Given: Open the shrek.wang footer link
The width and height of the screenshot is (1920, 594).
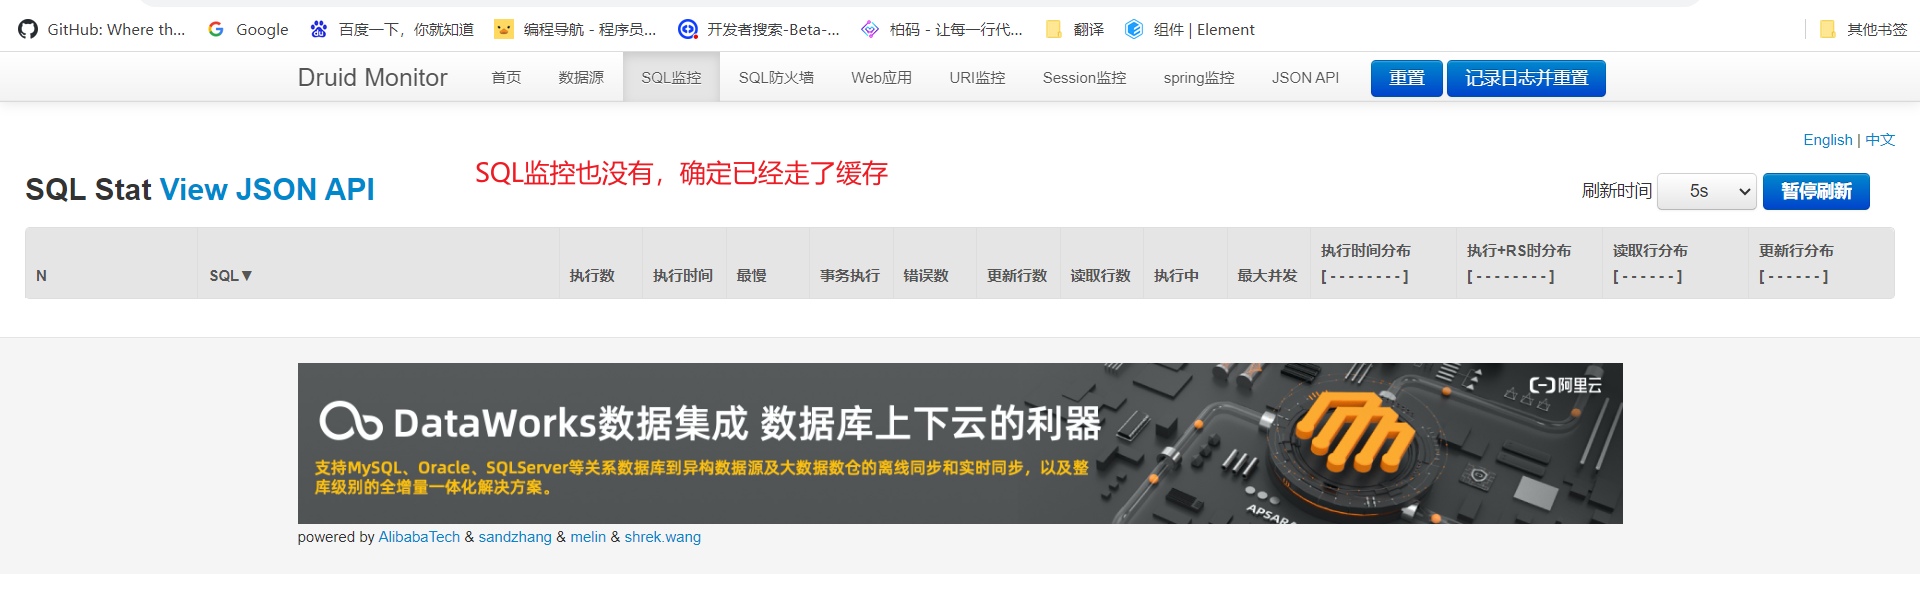Looking at the screenshot, I should (x=663, y=537).
